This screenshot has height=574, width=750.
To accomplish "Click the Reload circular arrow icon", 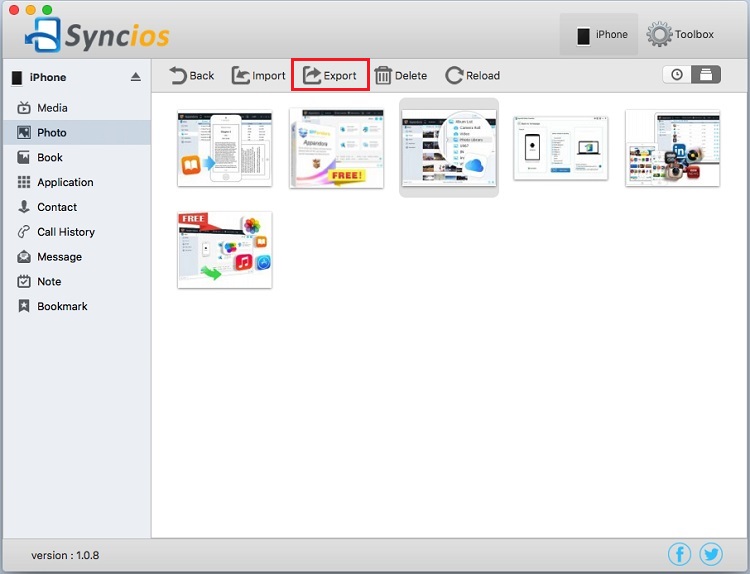I will click(454, 76).
